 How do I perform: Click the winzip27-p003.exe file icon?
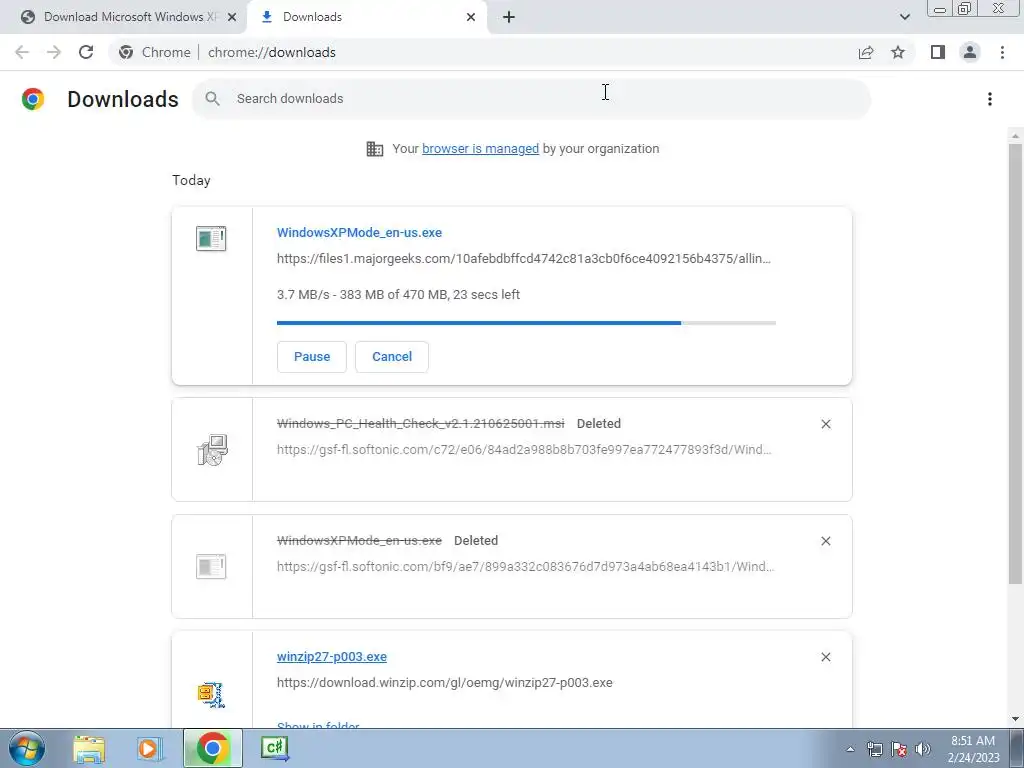tap(211, 695)
